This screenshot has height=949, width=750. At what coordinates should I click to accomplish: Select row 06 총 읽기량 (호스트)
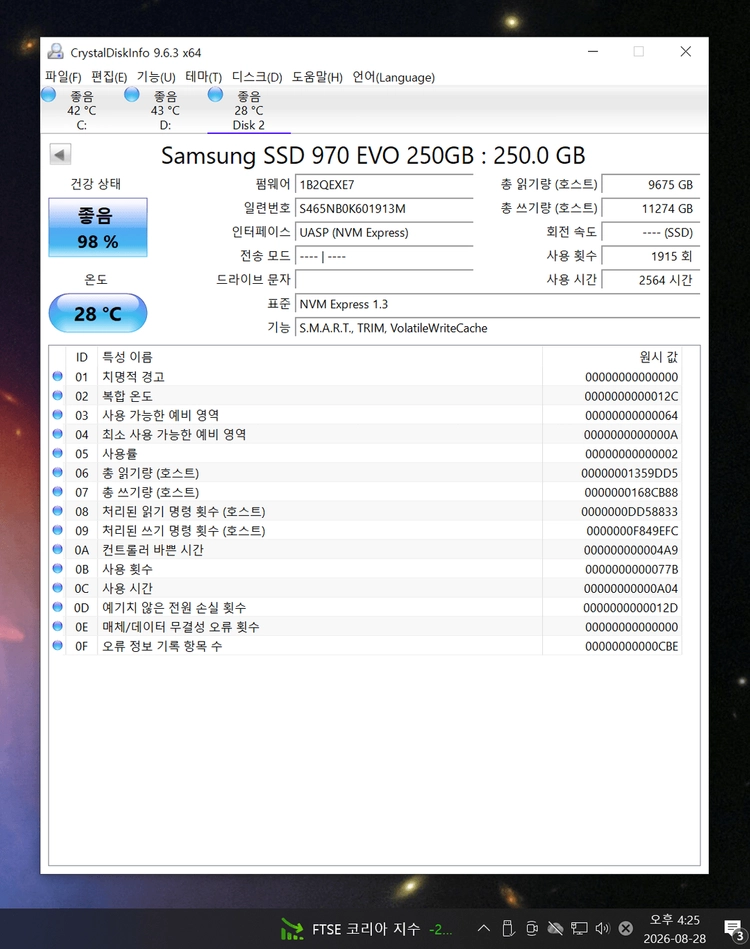(x=366, y=473)
